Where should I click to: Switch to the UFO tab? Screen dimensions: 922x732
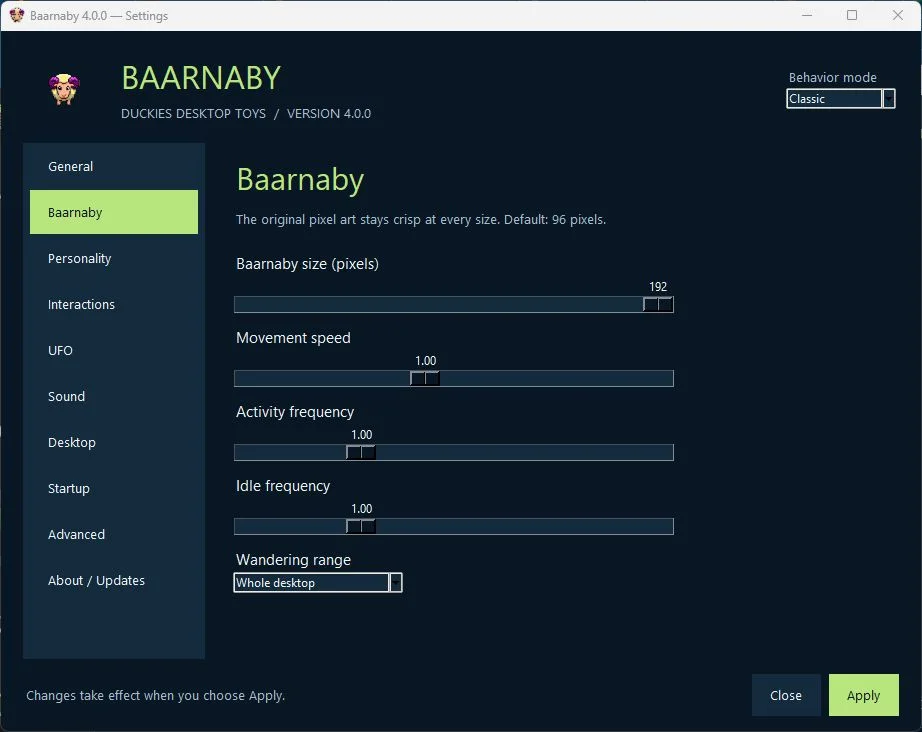(x=113, y=350)
